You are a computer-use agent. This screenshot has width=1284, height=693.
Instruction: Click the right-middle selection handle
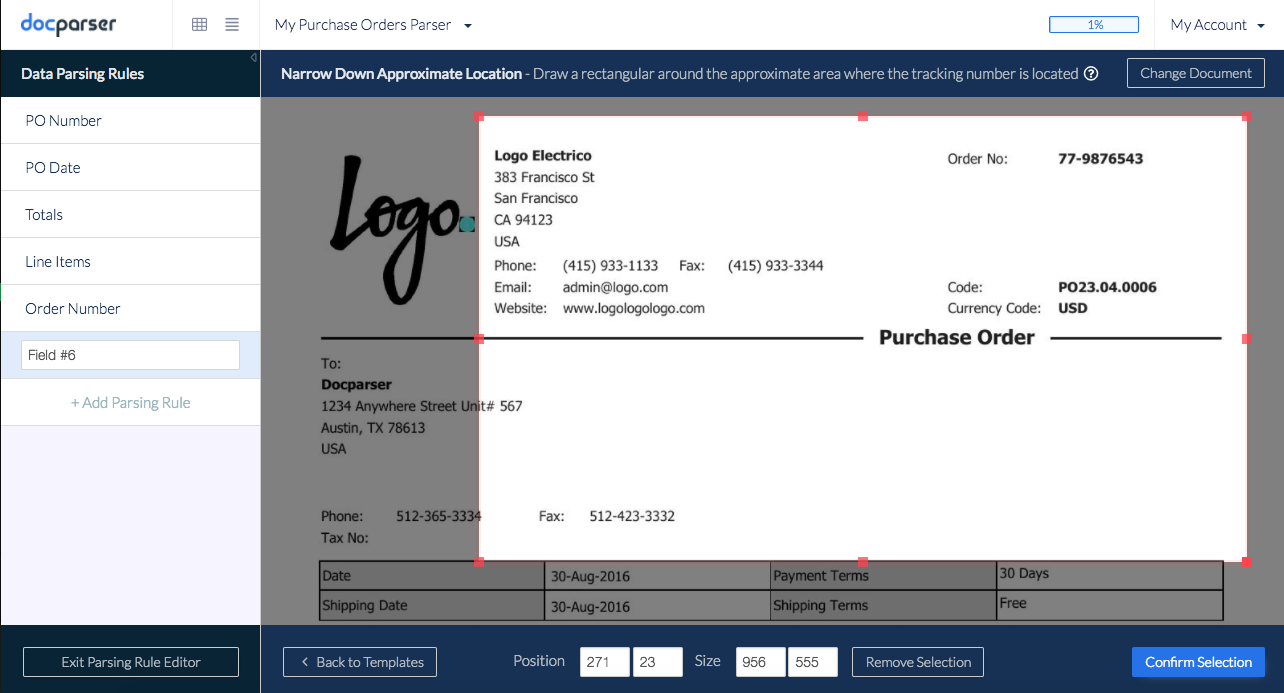pos(1246,339)
